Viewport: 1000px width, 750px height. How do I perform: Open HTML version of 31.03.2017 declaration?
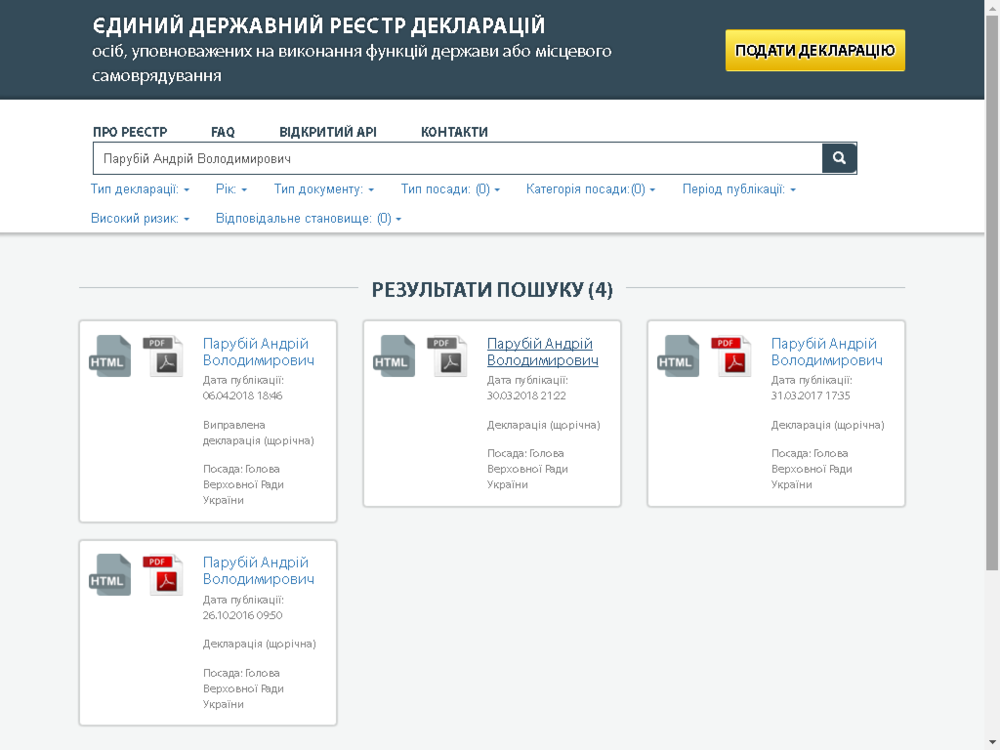[x=677, y=357]
